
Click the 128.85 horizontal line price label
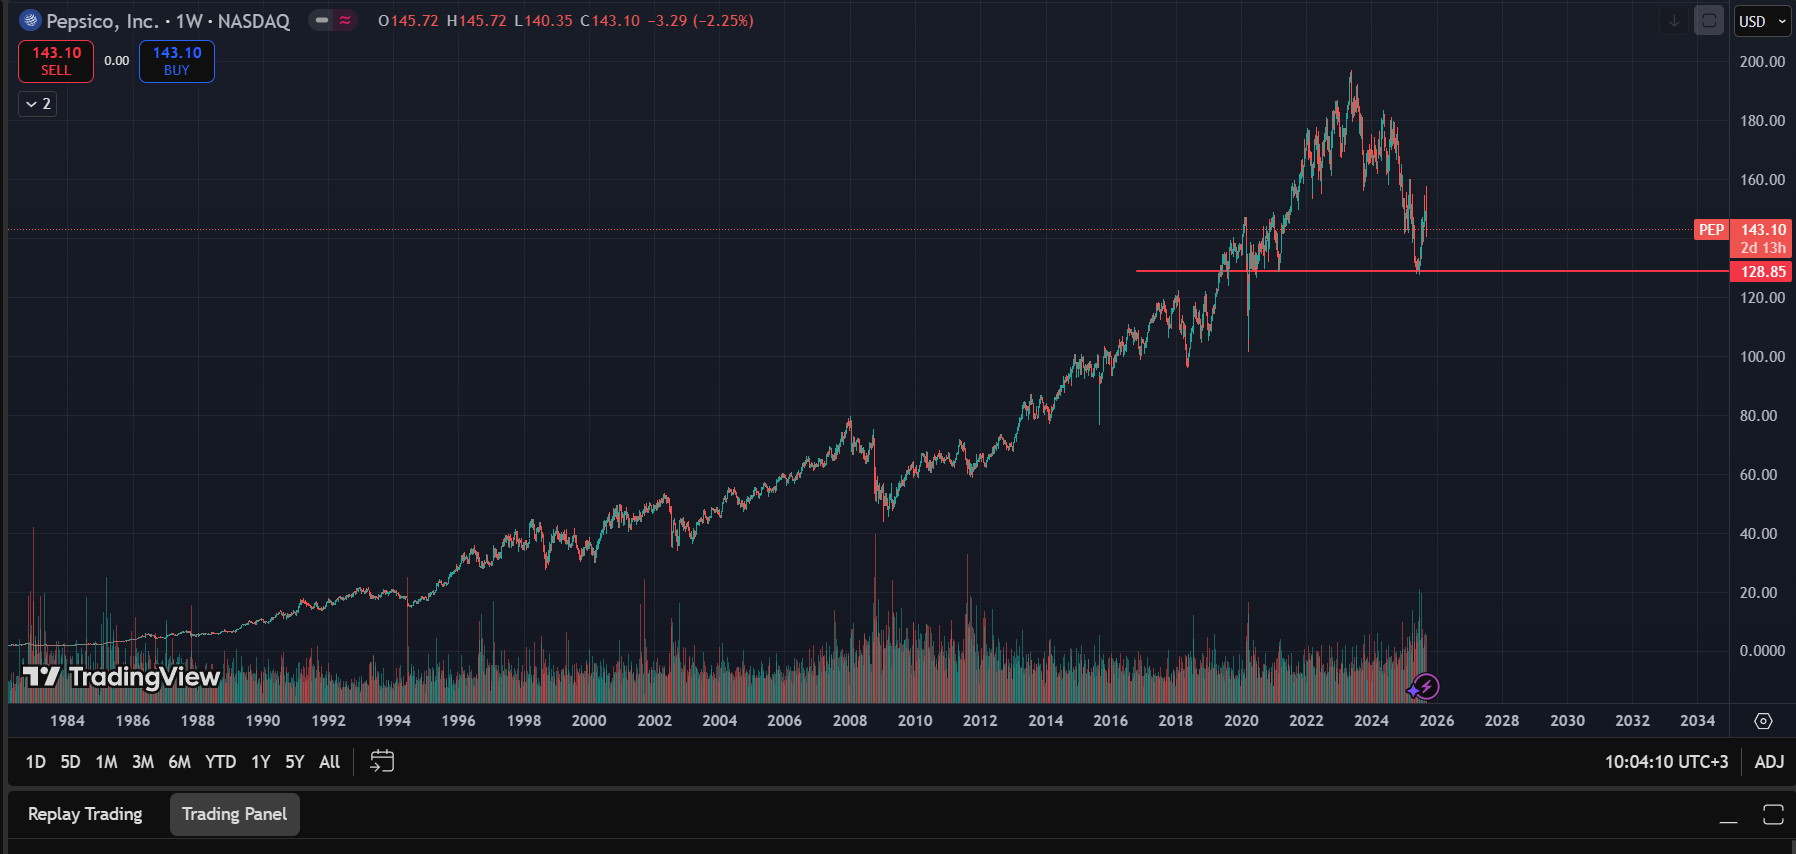pyautogui.click(x=1762, y=272)
